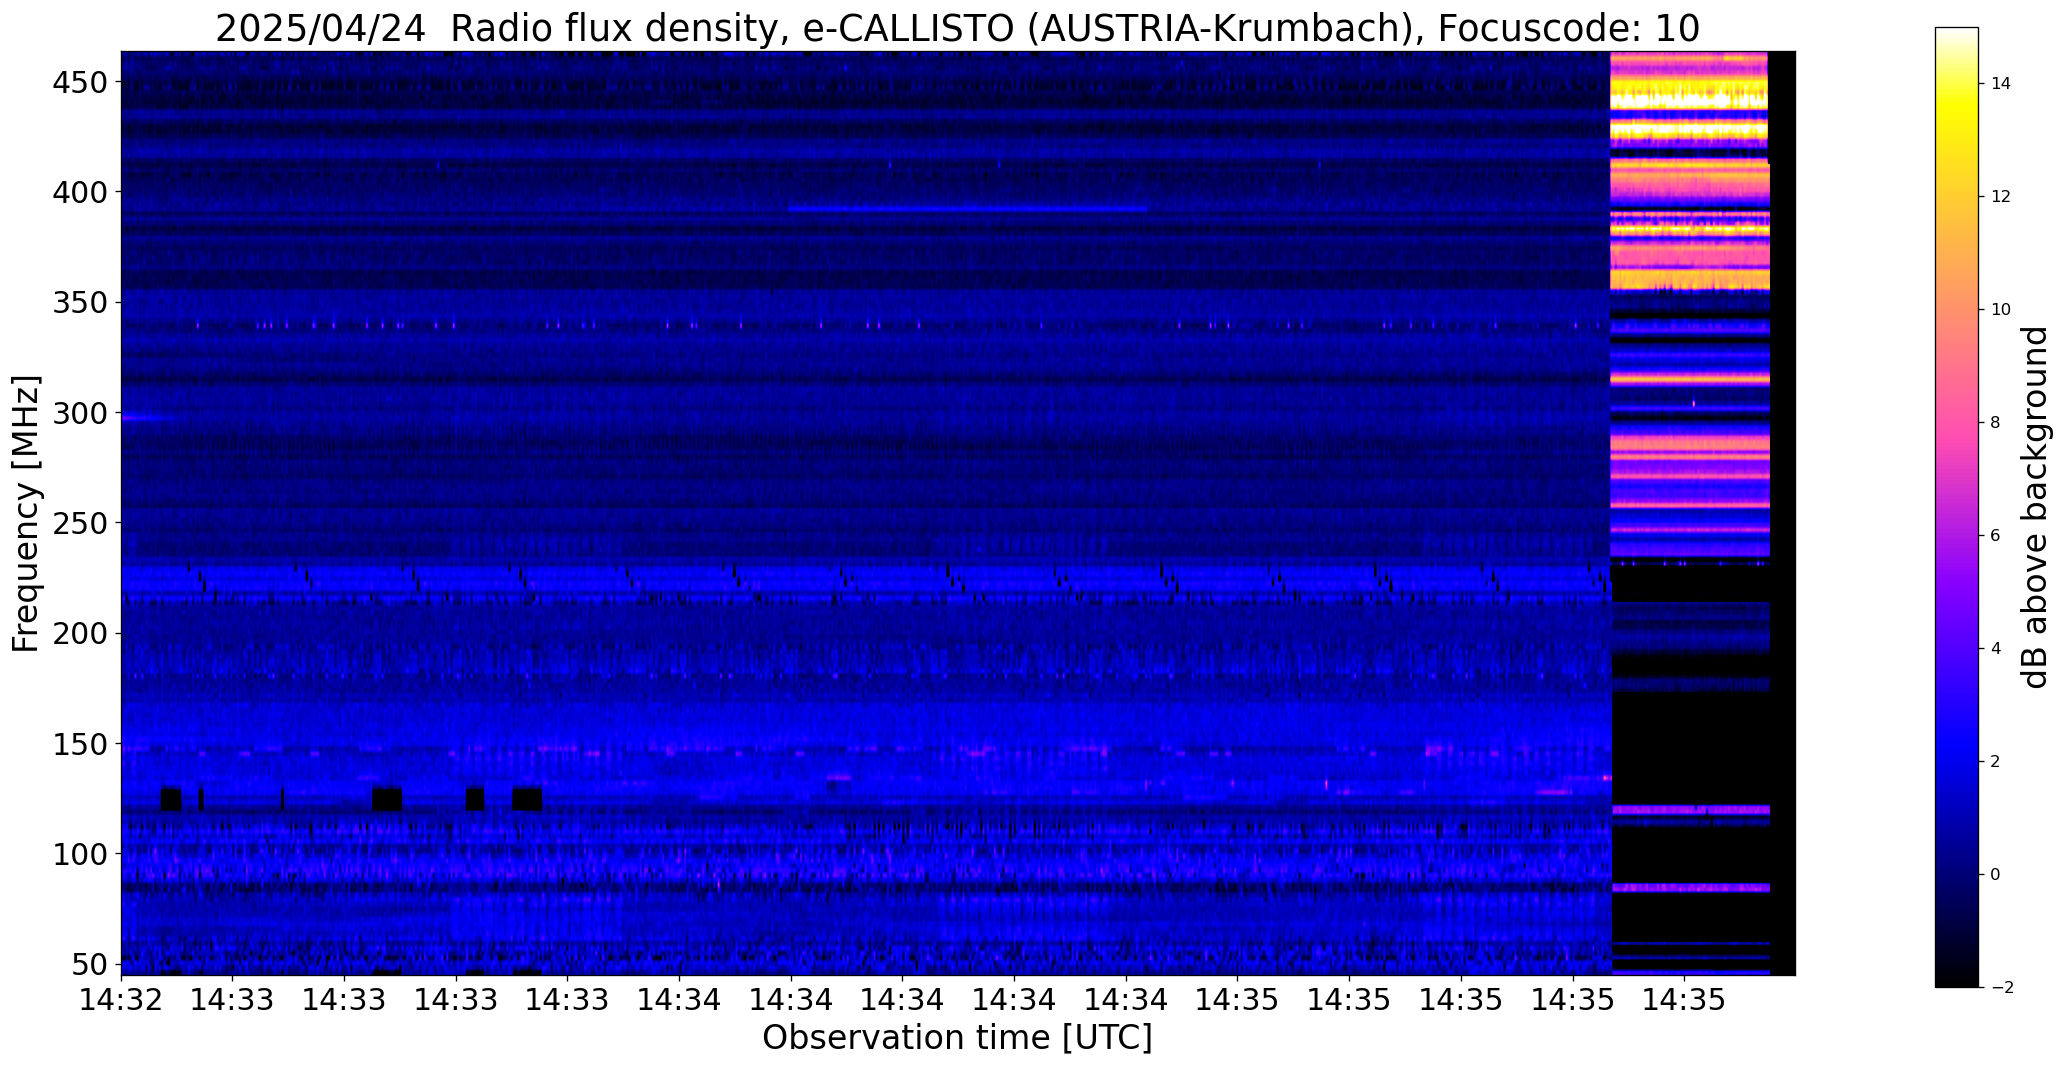Click the colorbar tick value 8
The width and height of the screenshot is (2066, 1067).
point(1996,422)
